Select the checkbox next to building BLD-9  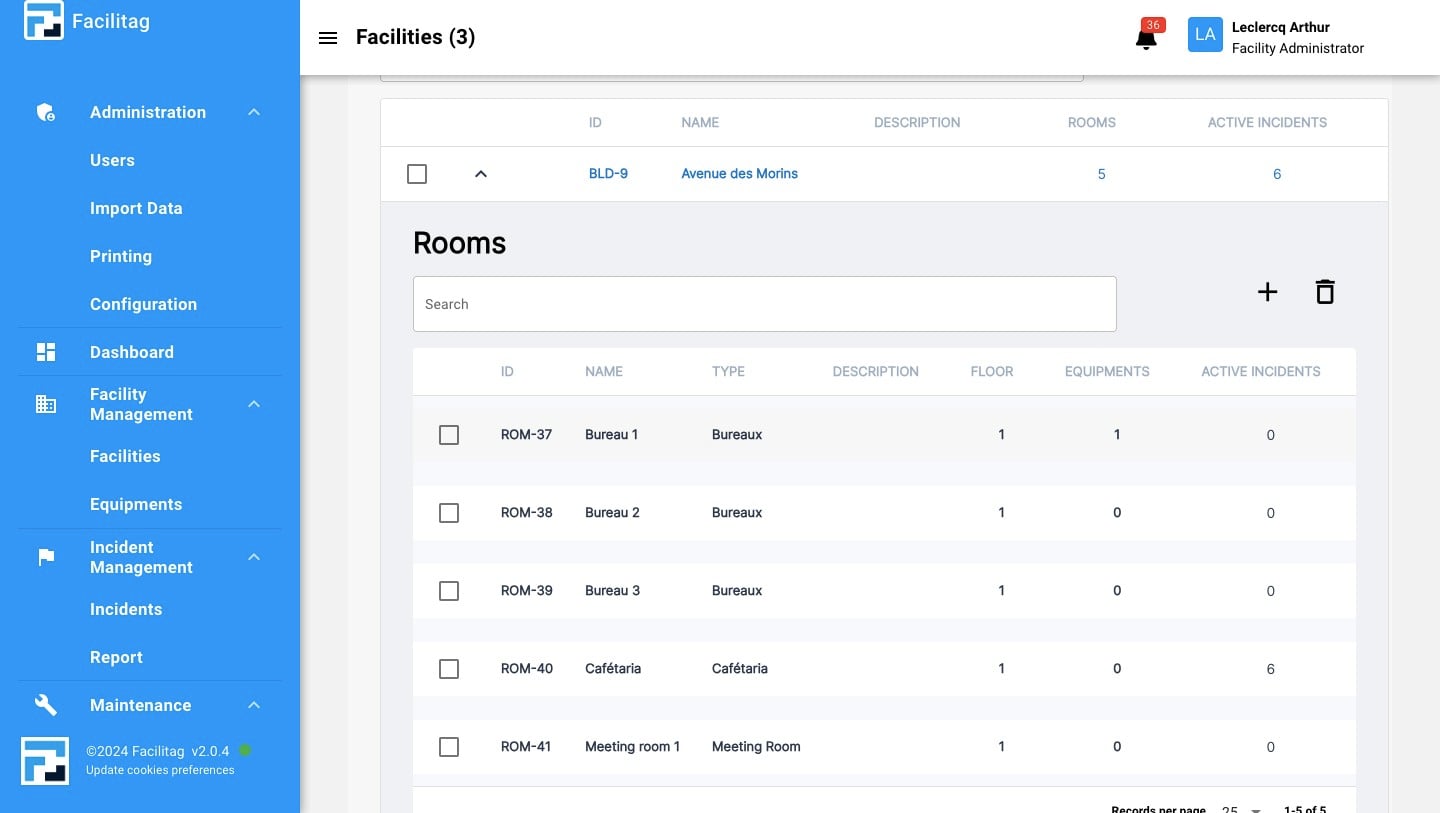(x=417, y=173)
